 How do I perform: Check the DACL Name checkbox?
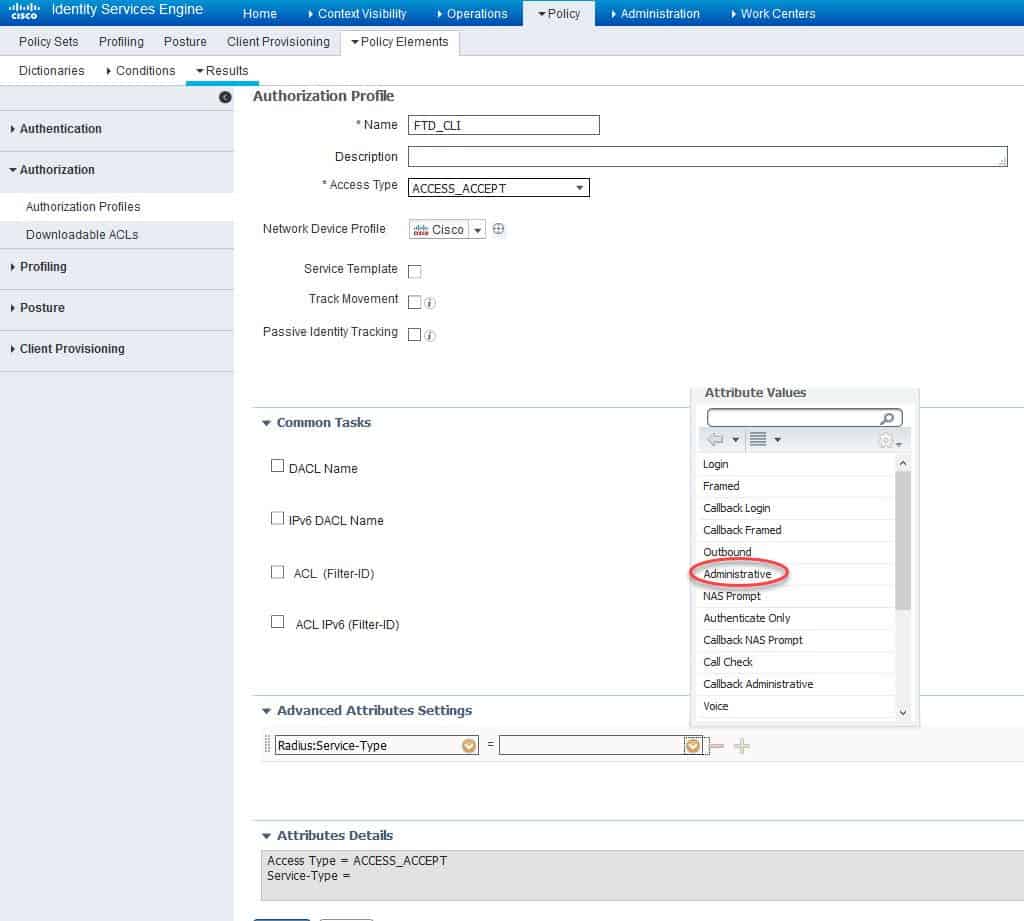point(278,466)
